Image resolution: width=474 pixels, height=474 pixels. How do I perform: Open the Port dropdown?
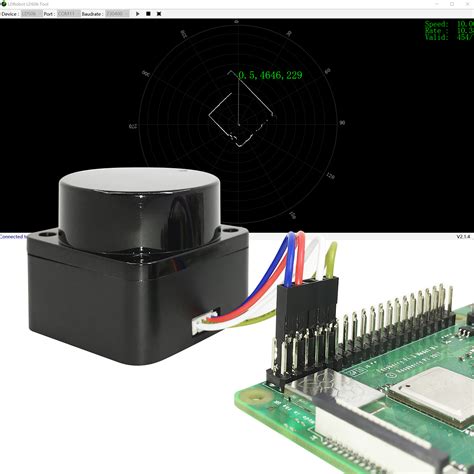69,14
